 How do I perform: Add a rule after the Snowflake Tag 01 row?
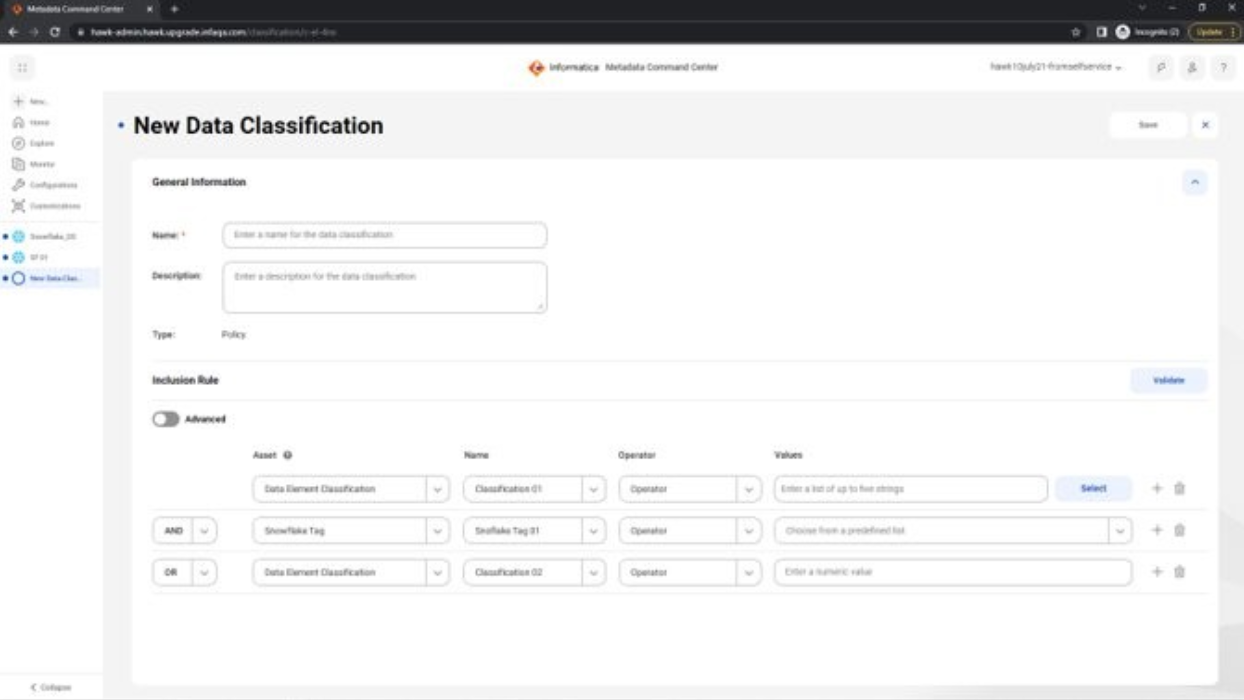1157,531
